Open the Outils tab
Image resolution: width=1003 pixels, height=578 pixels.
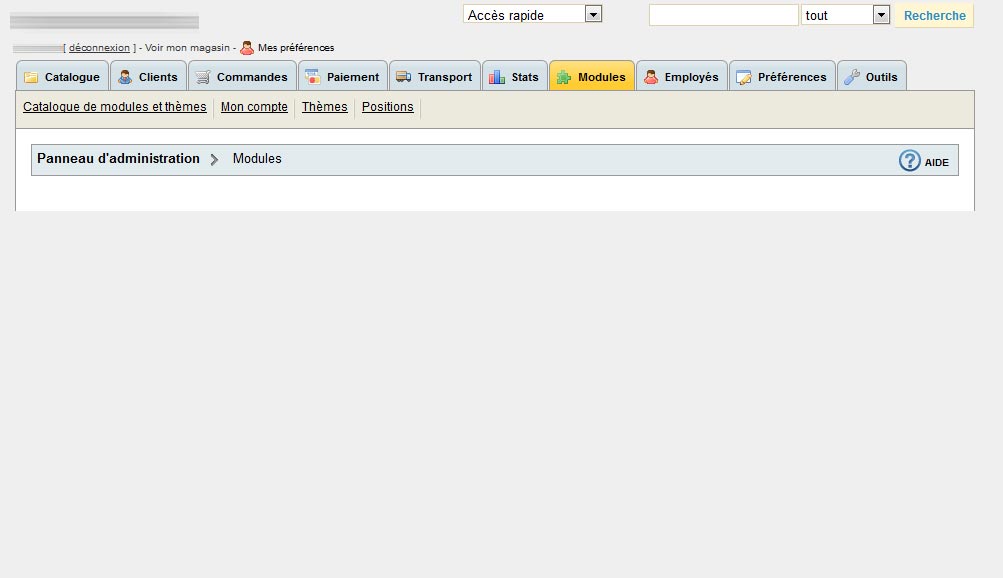(872, 76)
